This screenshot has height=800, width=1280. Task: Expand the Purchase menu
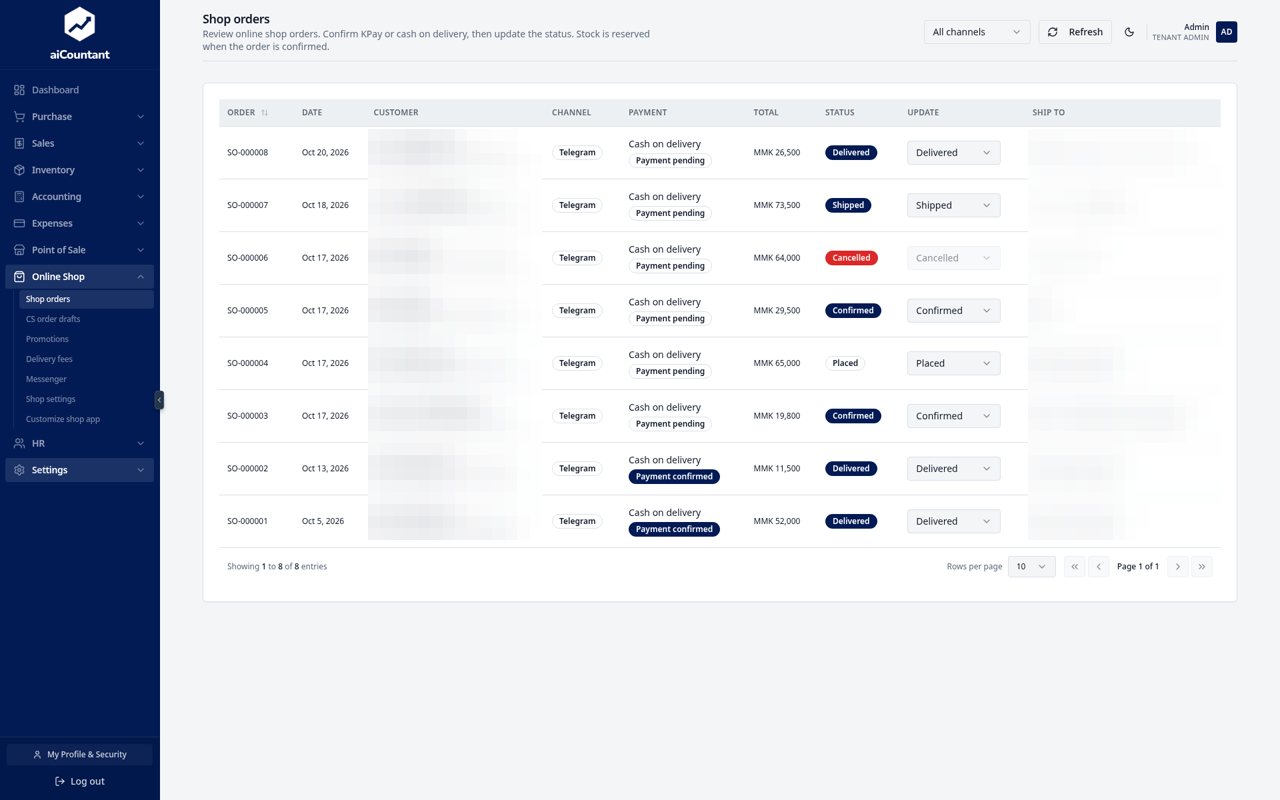coord(79,117)
